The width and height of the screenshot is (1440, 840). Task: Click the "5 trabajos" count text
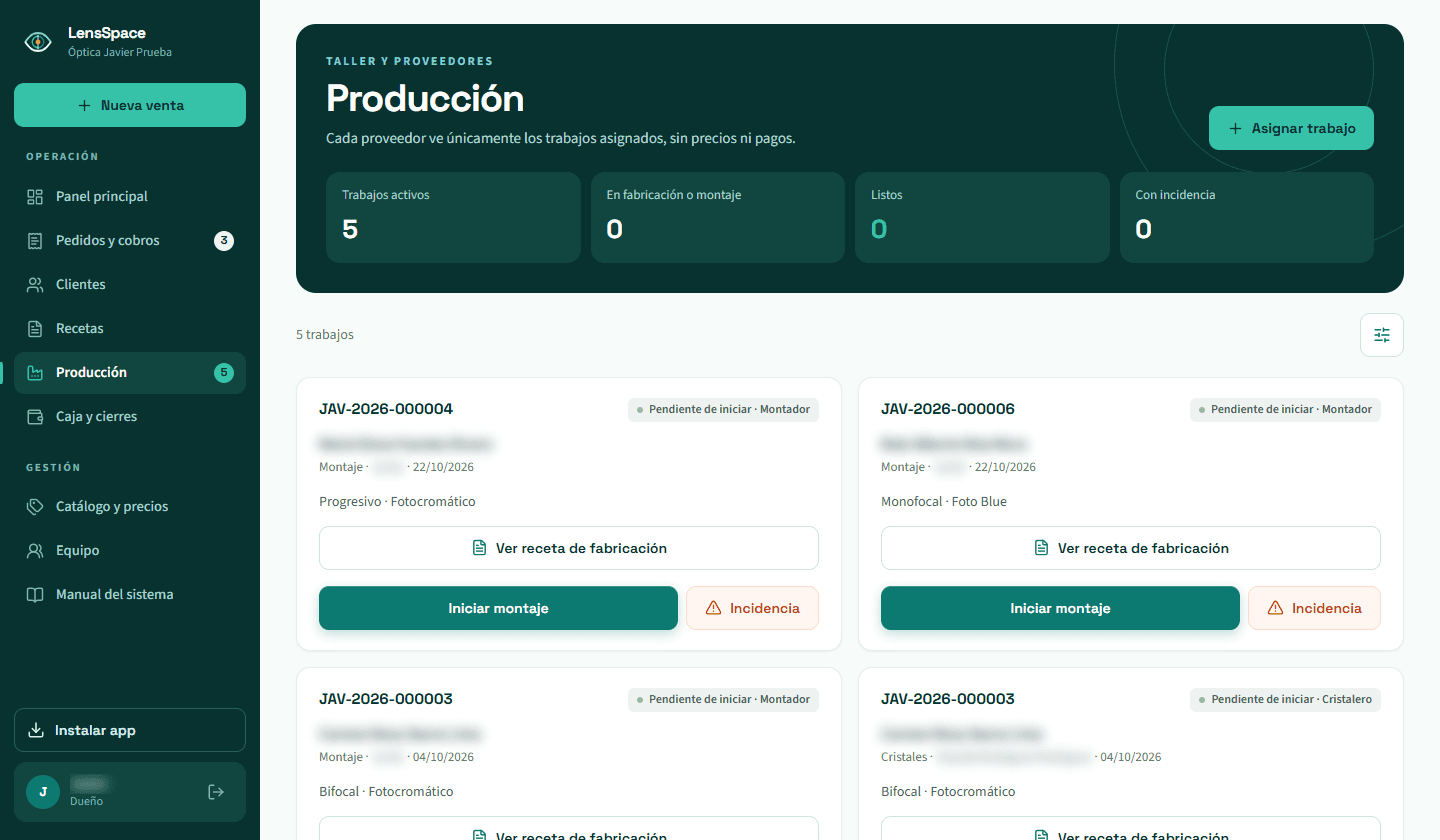pyautogui.click(x=325, y=335)
